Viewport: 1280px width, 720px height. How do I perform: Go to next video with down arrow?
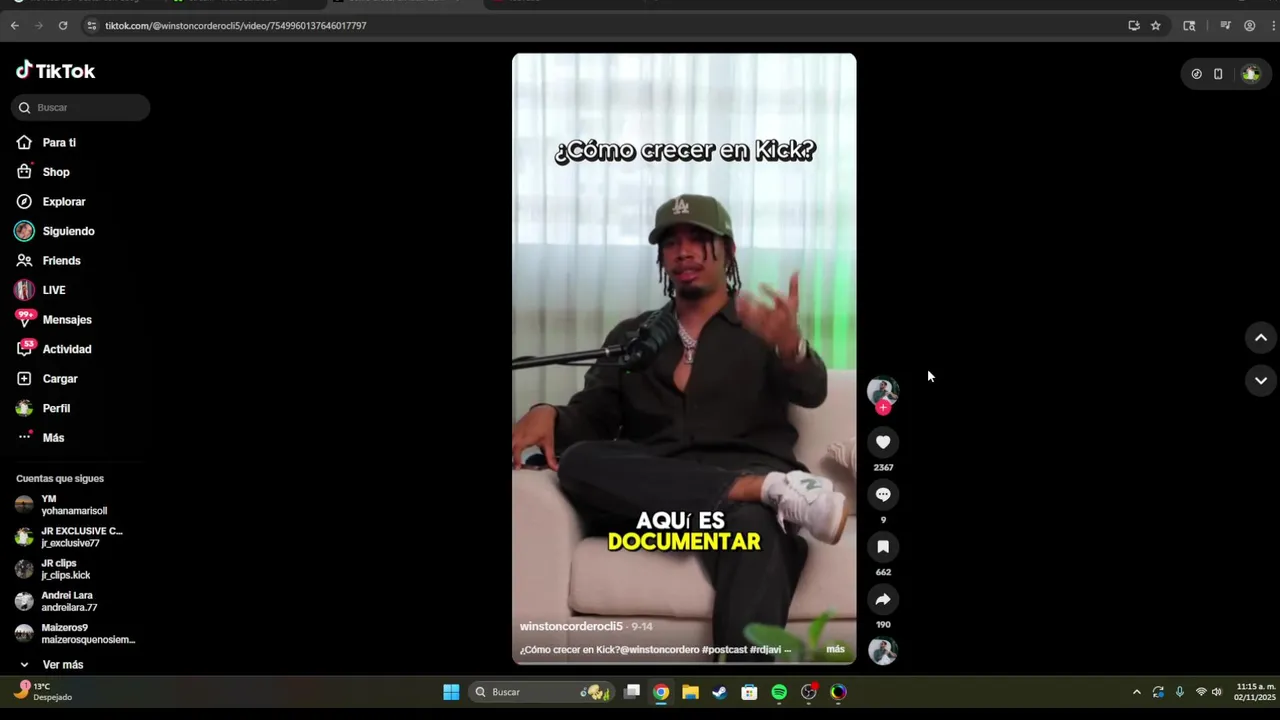[1261, 380]
